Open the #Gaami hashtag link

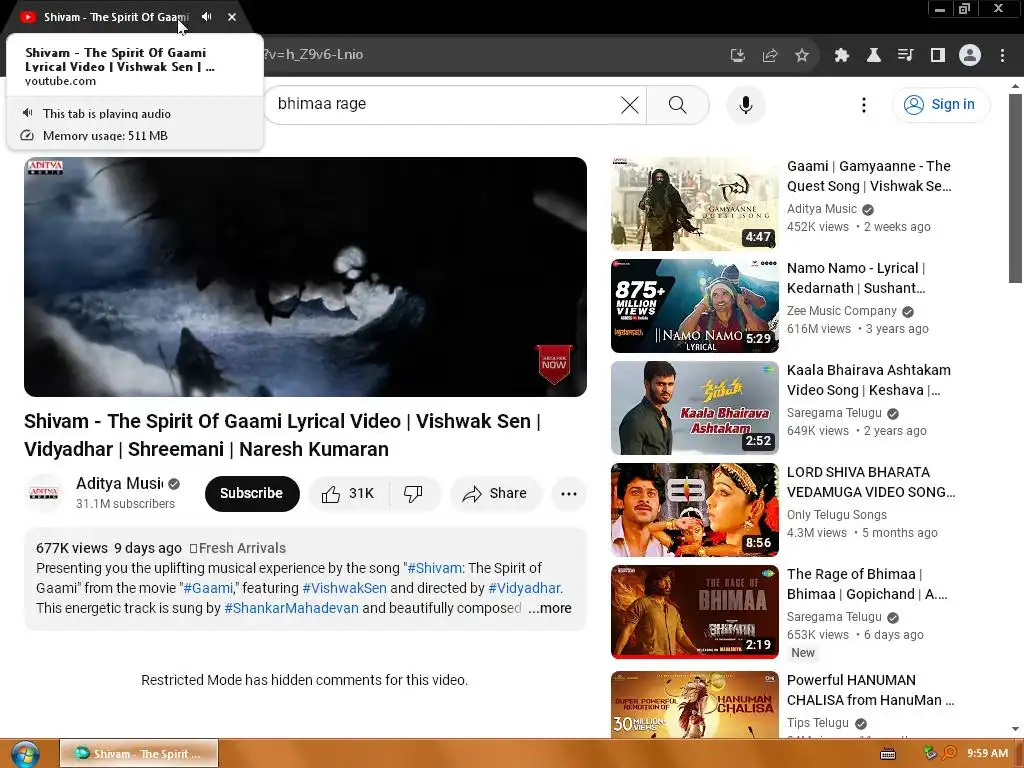point(208,588)
